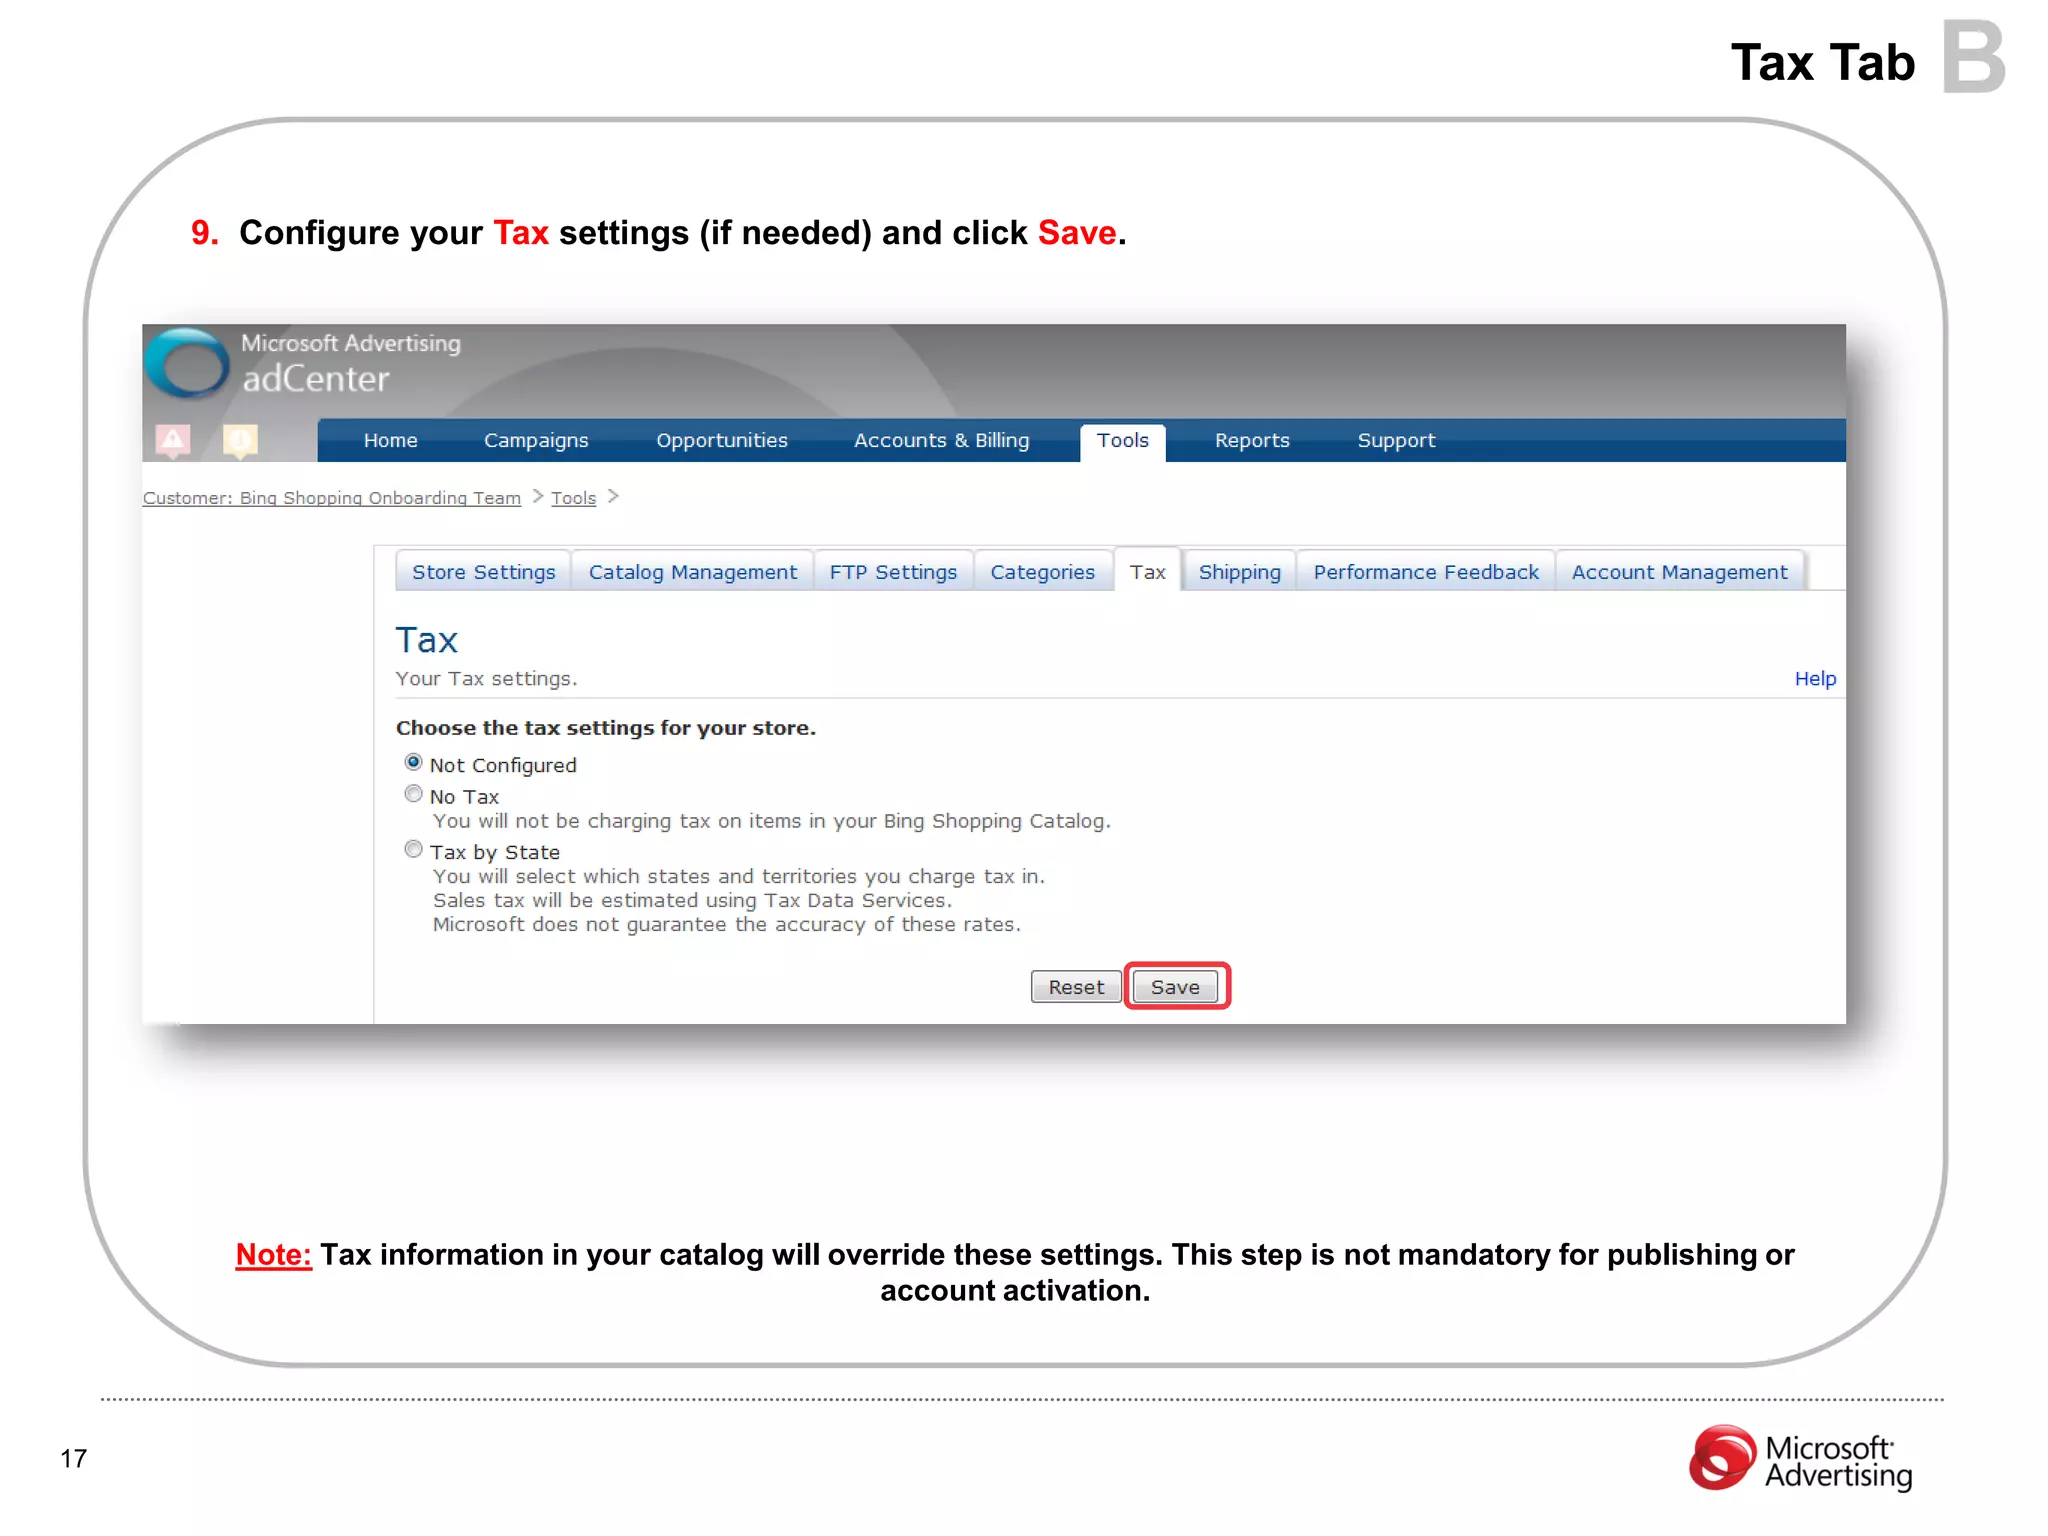This screenshot has height=1536, width=2048.
Task: Click the Reset button
Action: 1076,987
